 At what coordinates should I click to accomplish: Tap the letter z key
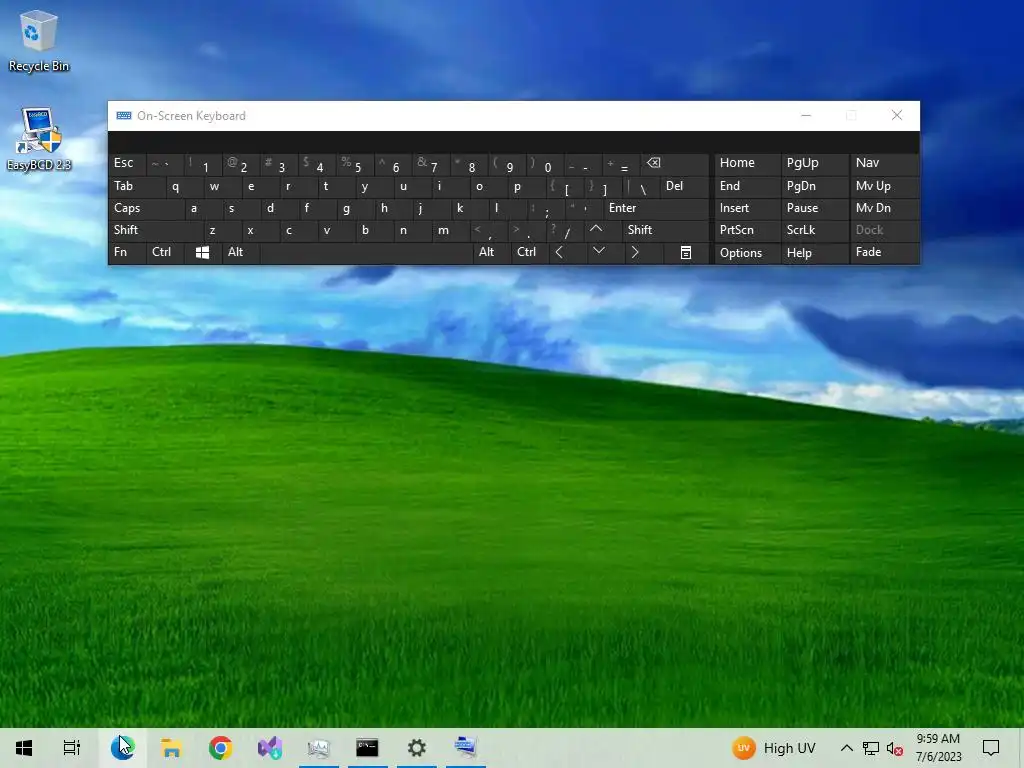221,230
